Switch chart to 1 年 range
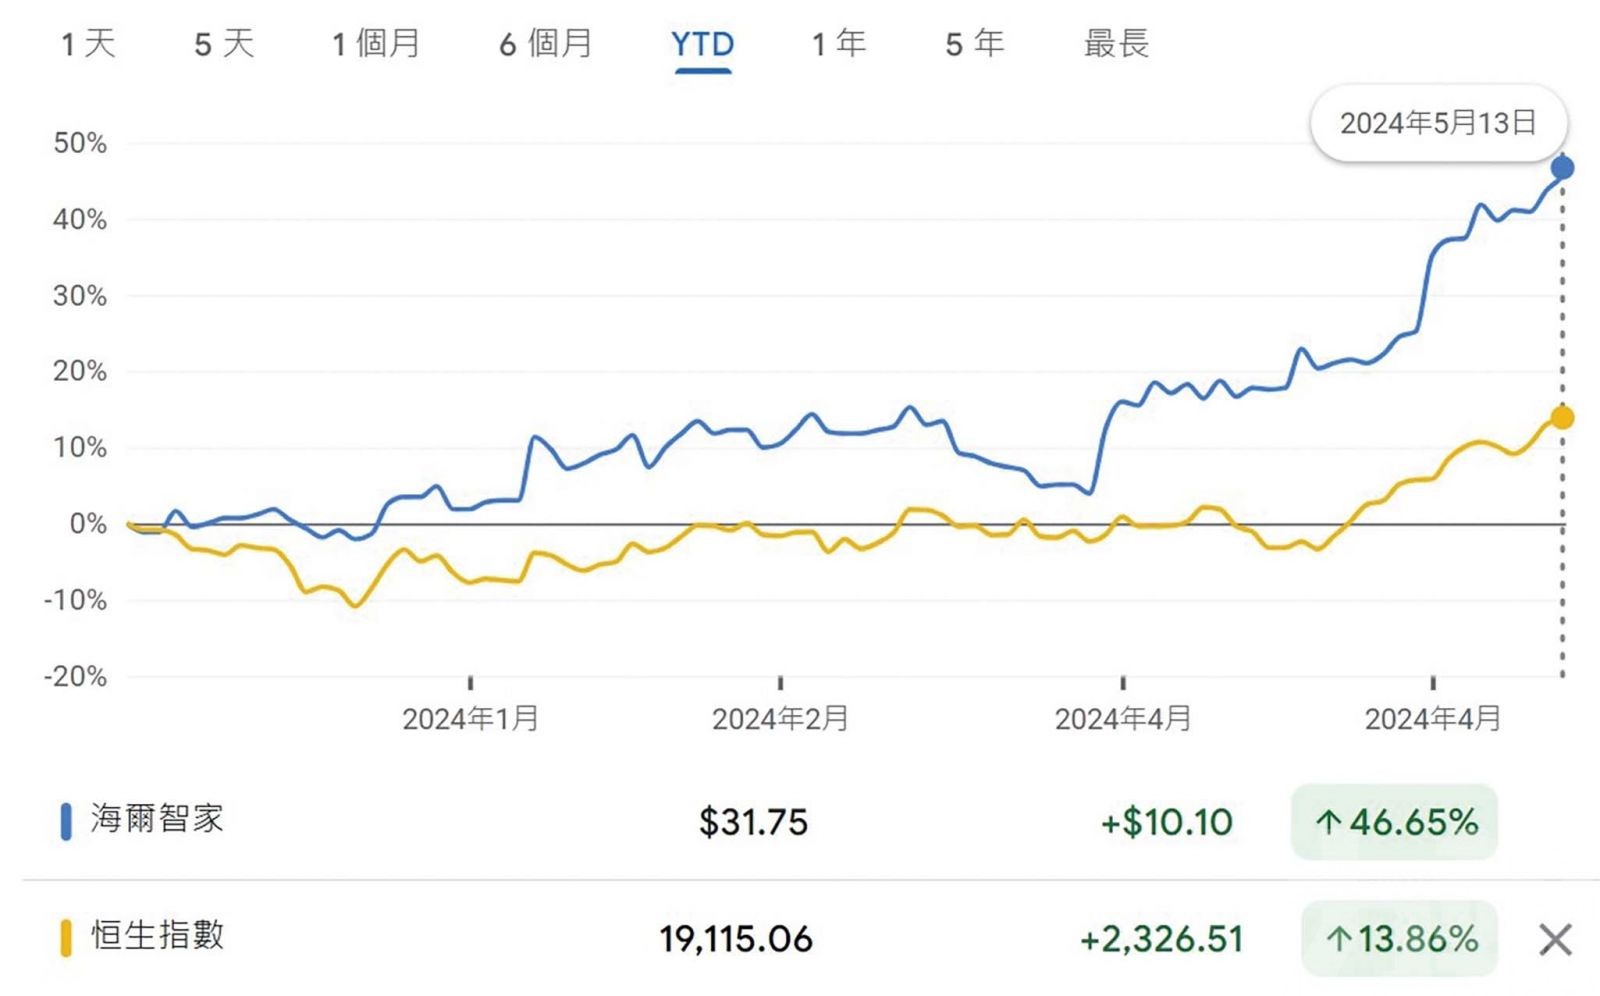Viewport: 1600px width, 996px height. coord(838,44)
